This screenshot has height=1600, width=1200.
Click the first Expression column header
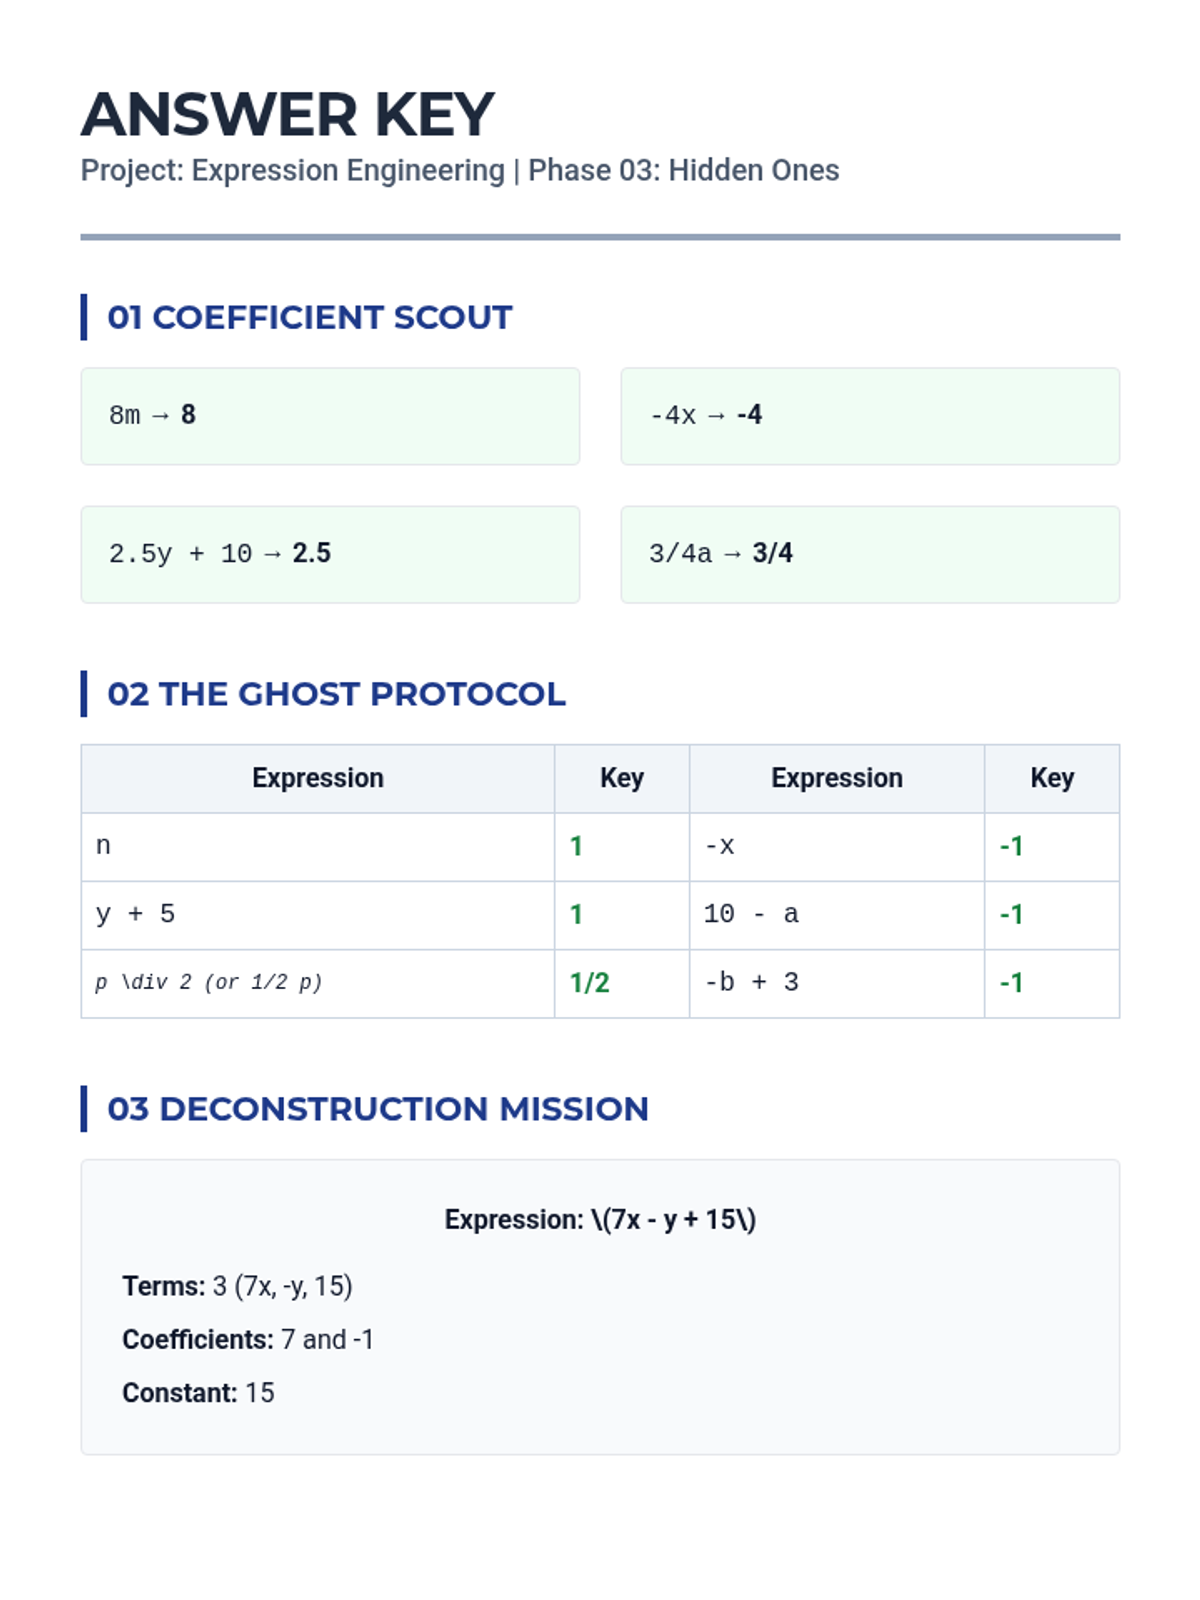pos(318,778)
